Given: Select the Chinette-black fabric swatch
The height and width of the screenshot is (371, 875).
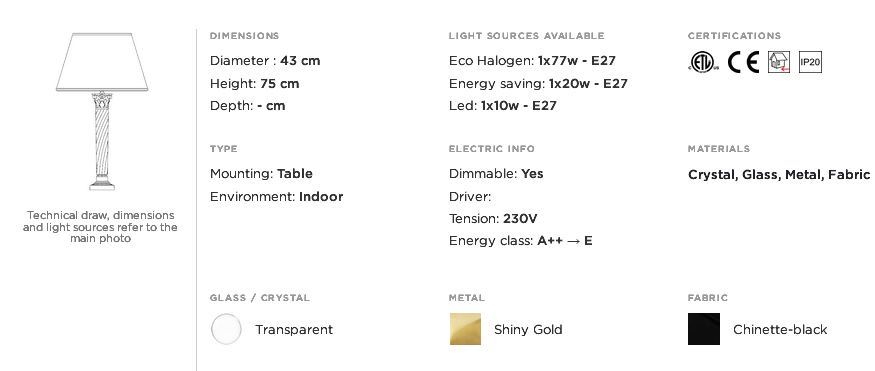Looking at the screenshot, I should 704,329.
